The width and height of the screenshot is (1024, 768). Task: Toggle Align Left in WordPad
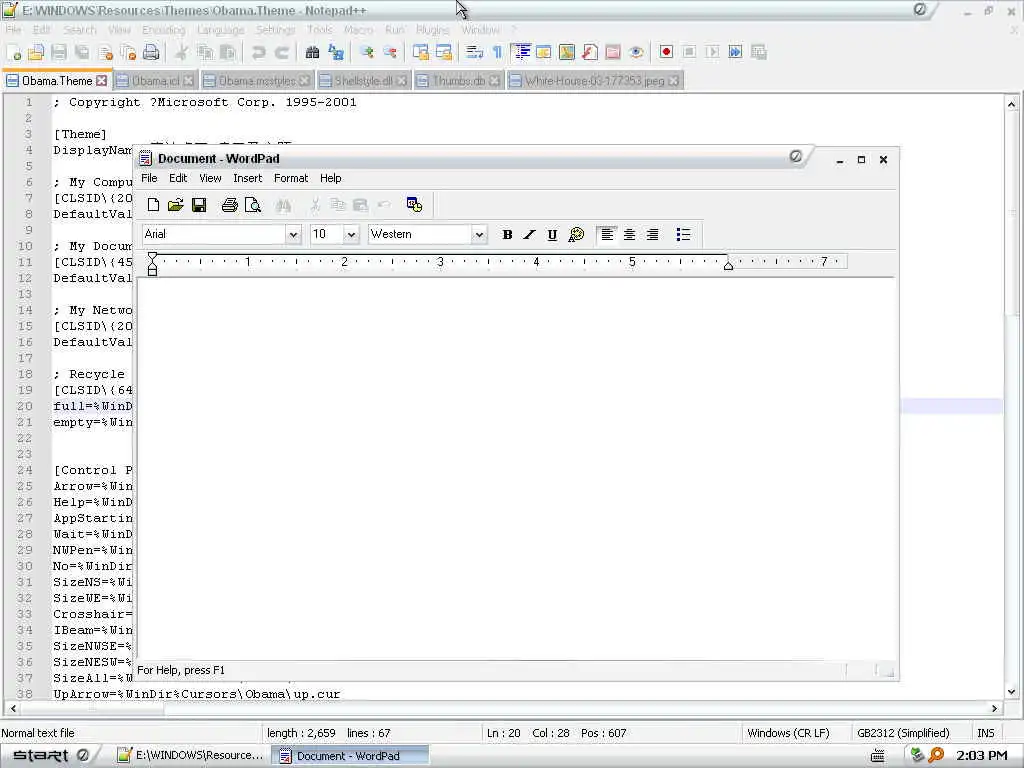pos(607,234)
